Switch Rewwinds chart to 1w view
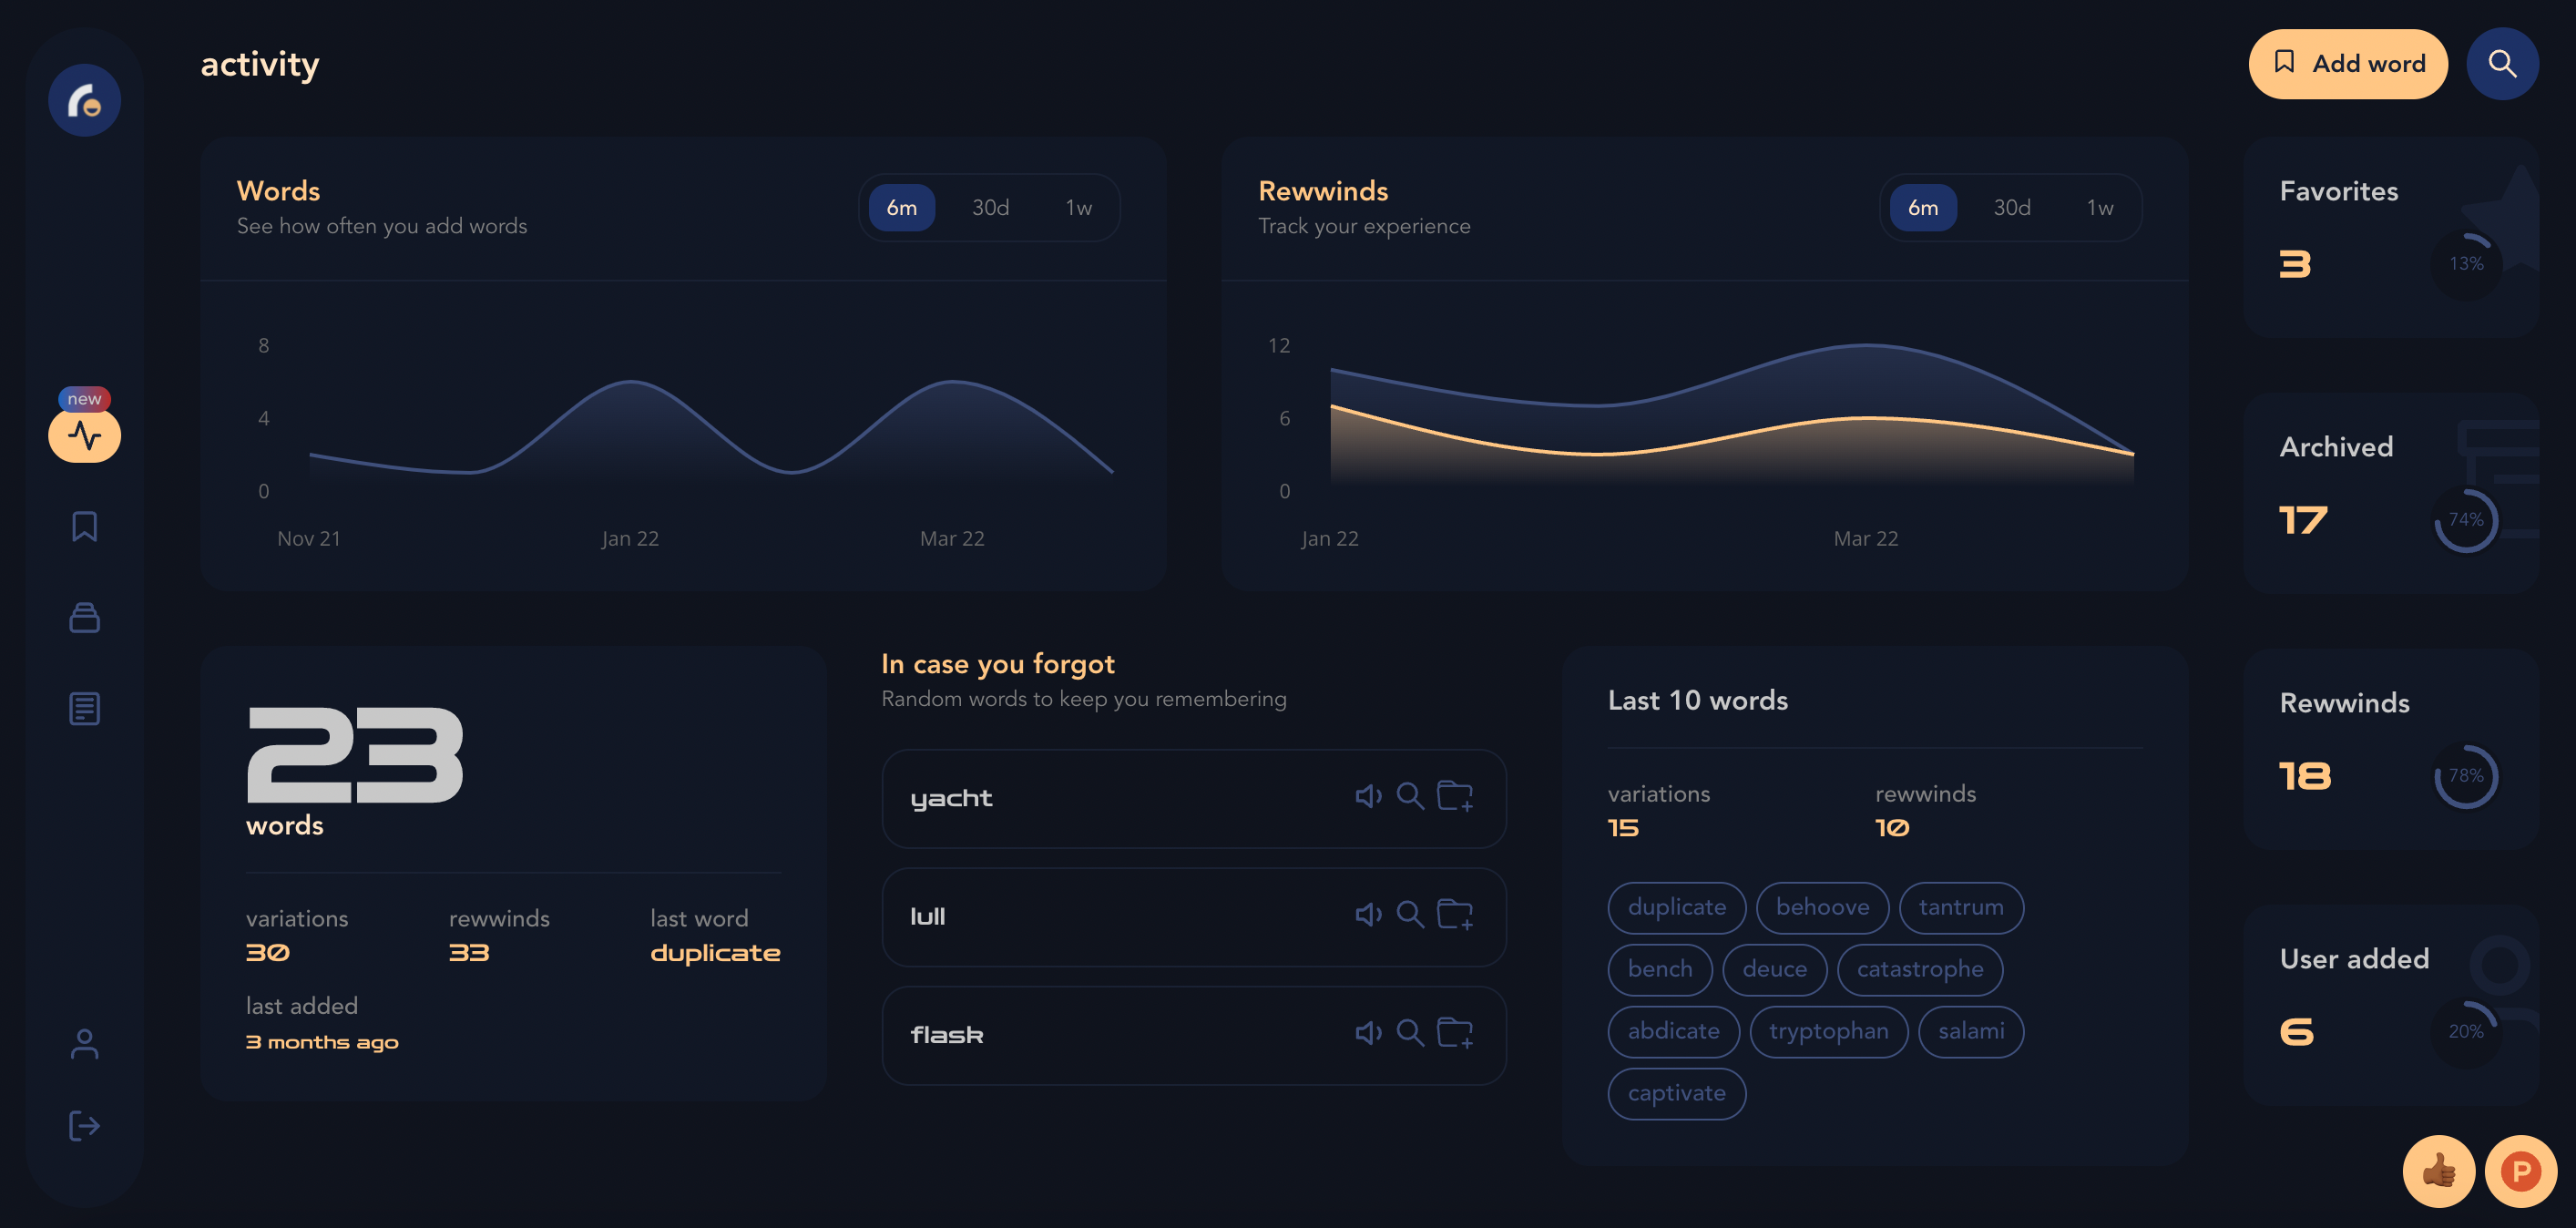The height and width of the screenshot is (1228, 2576). click(x=2100, y=207)
